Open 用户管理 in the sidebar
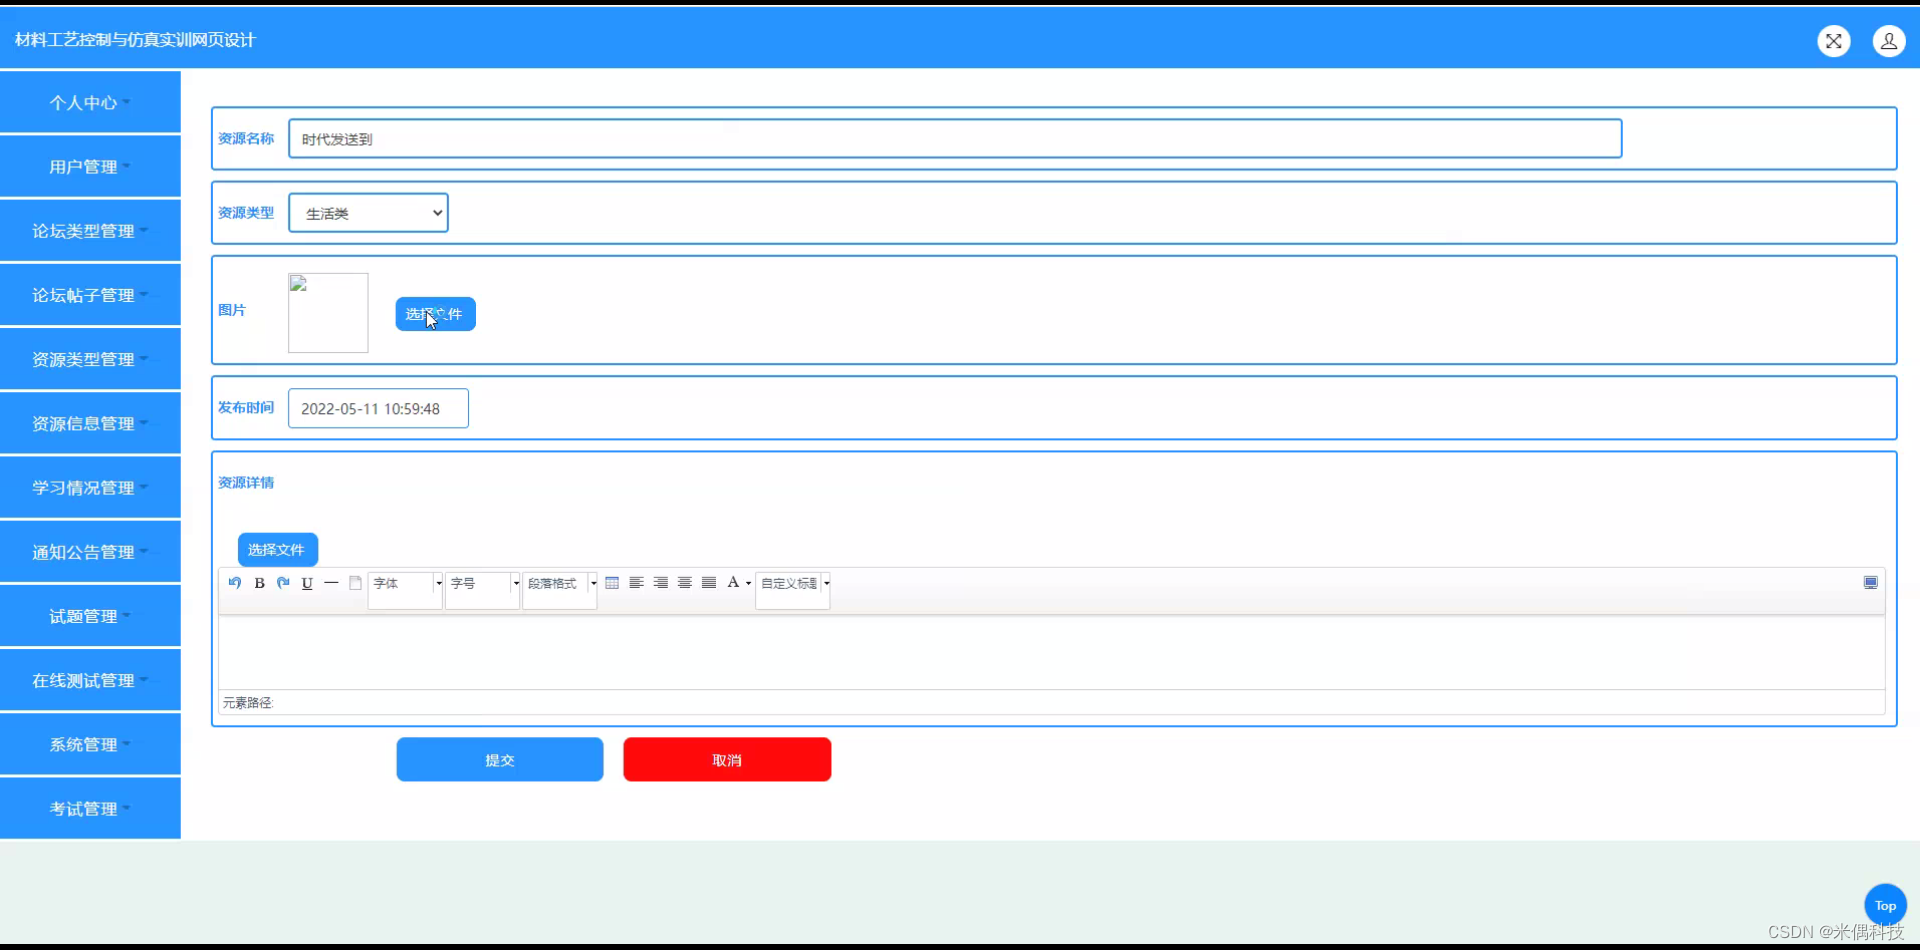This screenshot has width=1920, height=950. pyautogui.click(x=90, y=166)
